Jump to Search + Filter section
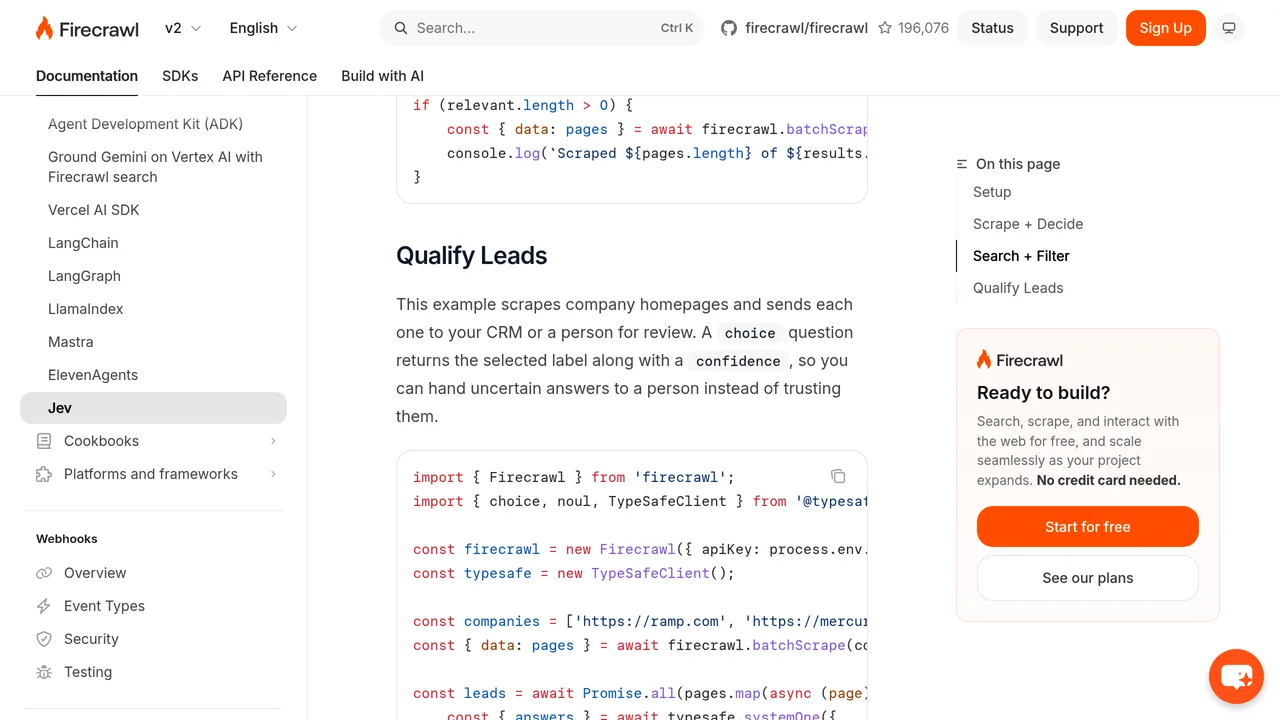 tap(1021, 256)
